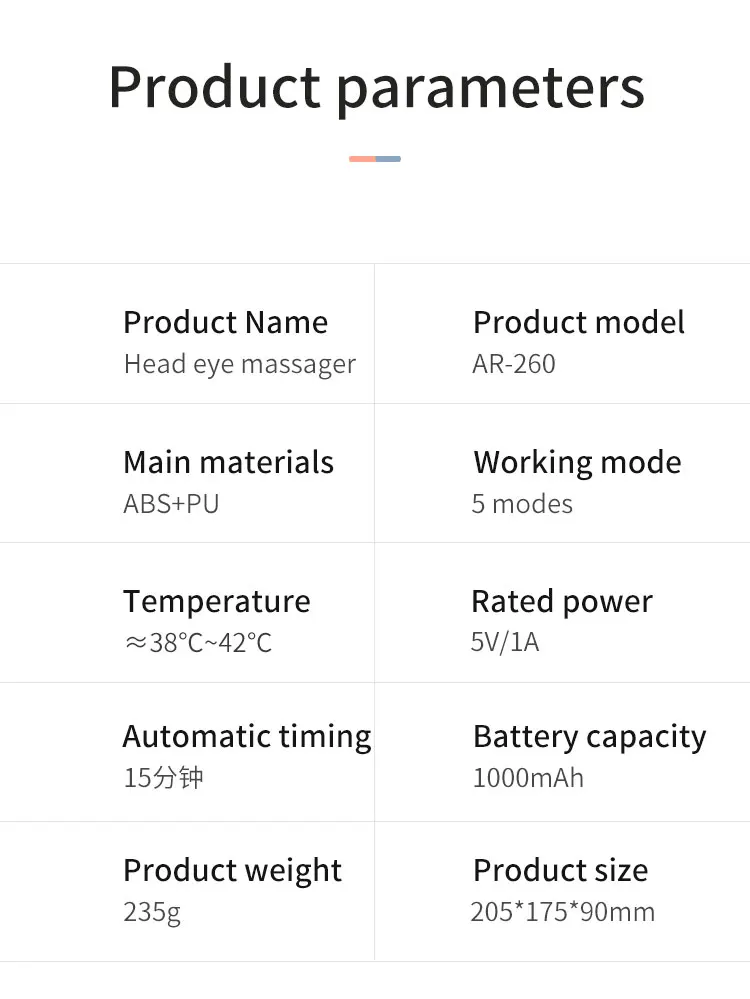The width and height of the screenshot is (750, 999).
Task: Click the "Product parameters" heading
Action: 376,87
